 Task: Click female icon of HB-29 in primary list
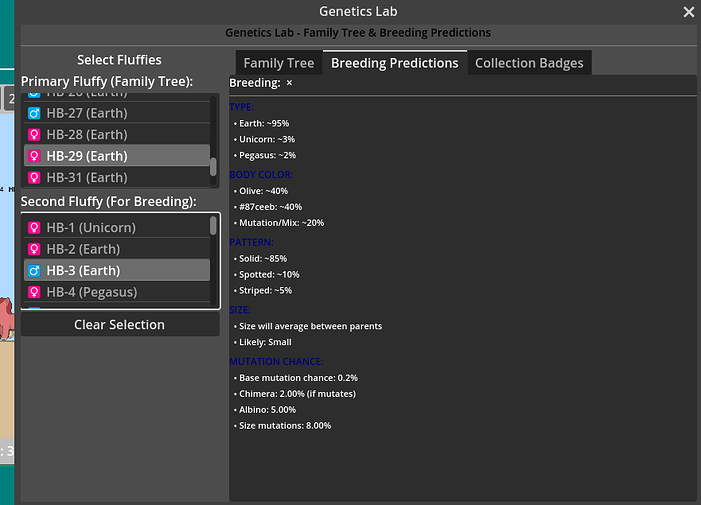34,156
